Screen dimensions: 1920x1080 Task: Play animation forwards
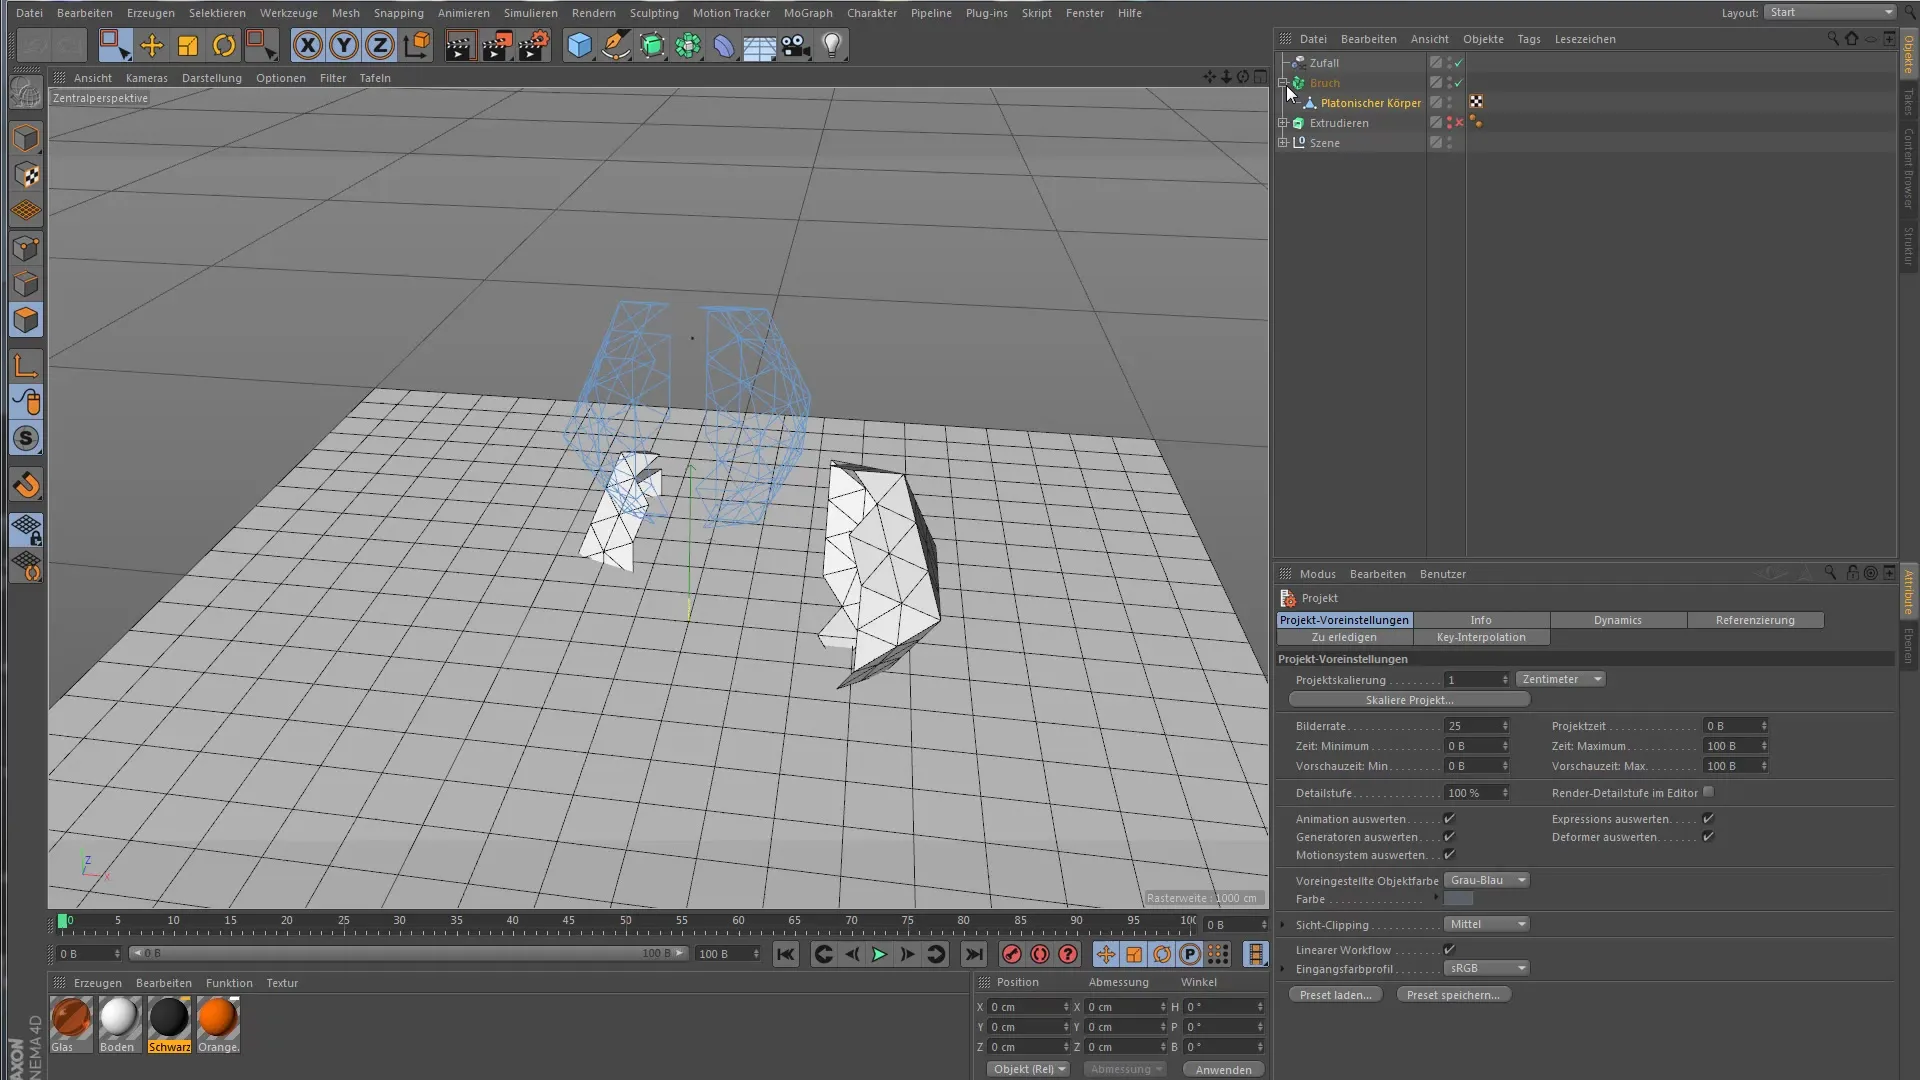tap(879, 954)
